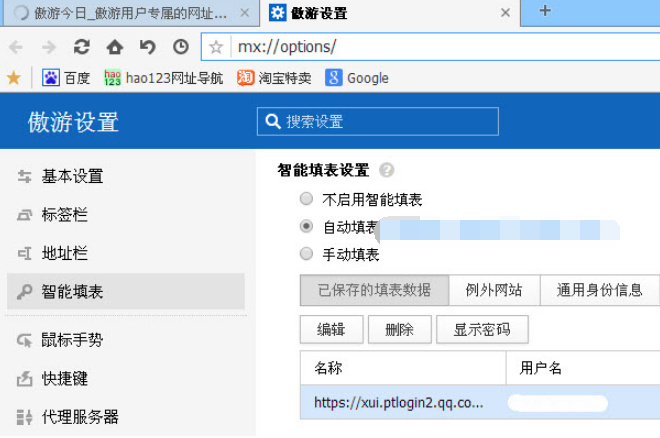Click the help question mark icon
This screenshot has width=660, height=438.
point(386,170)
